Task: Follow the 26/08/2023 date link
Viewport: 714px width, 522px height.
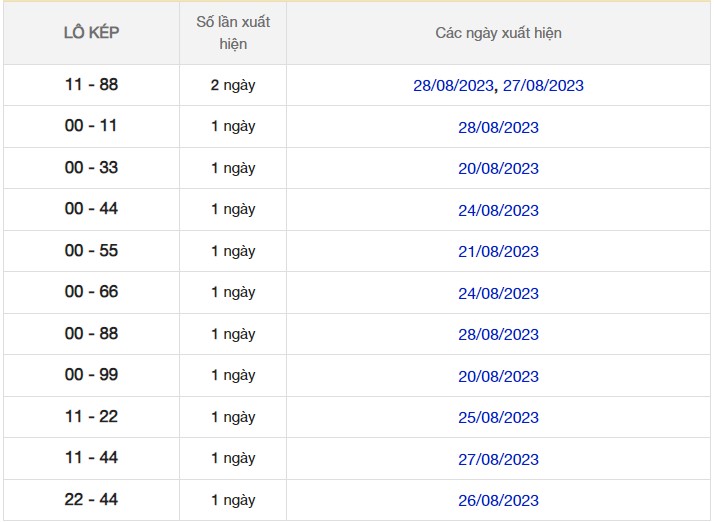Action: pyautogui.click(x=498, y=501)
